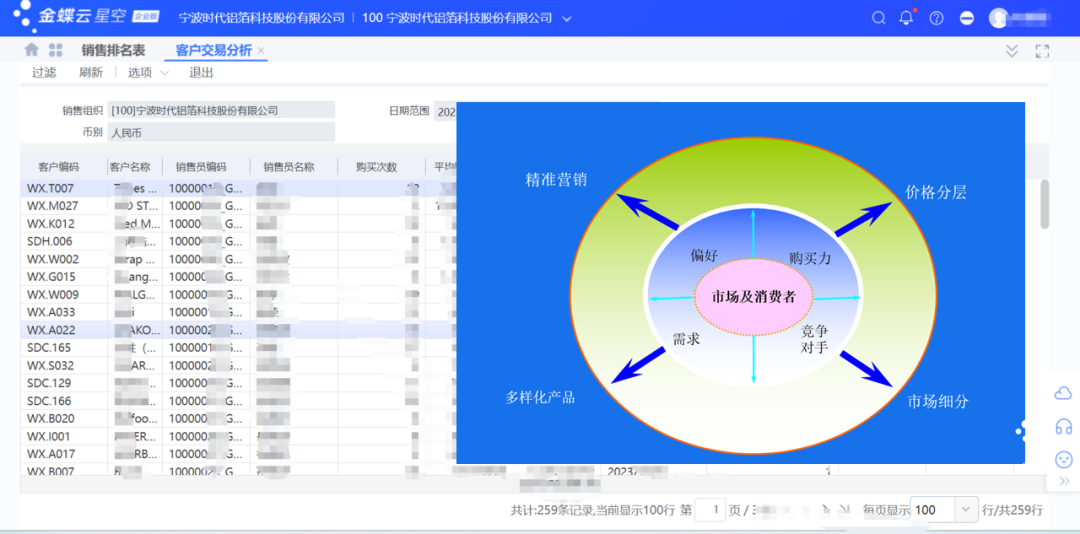
Task: Expand the organization switcher dropdown arrow
Action: 567,19
